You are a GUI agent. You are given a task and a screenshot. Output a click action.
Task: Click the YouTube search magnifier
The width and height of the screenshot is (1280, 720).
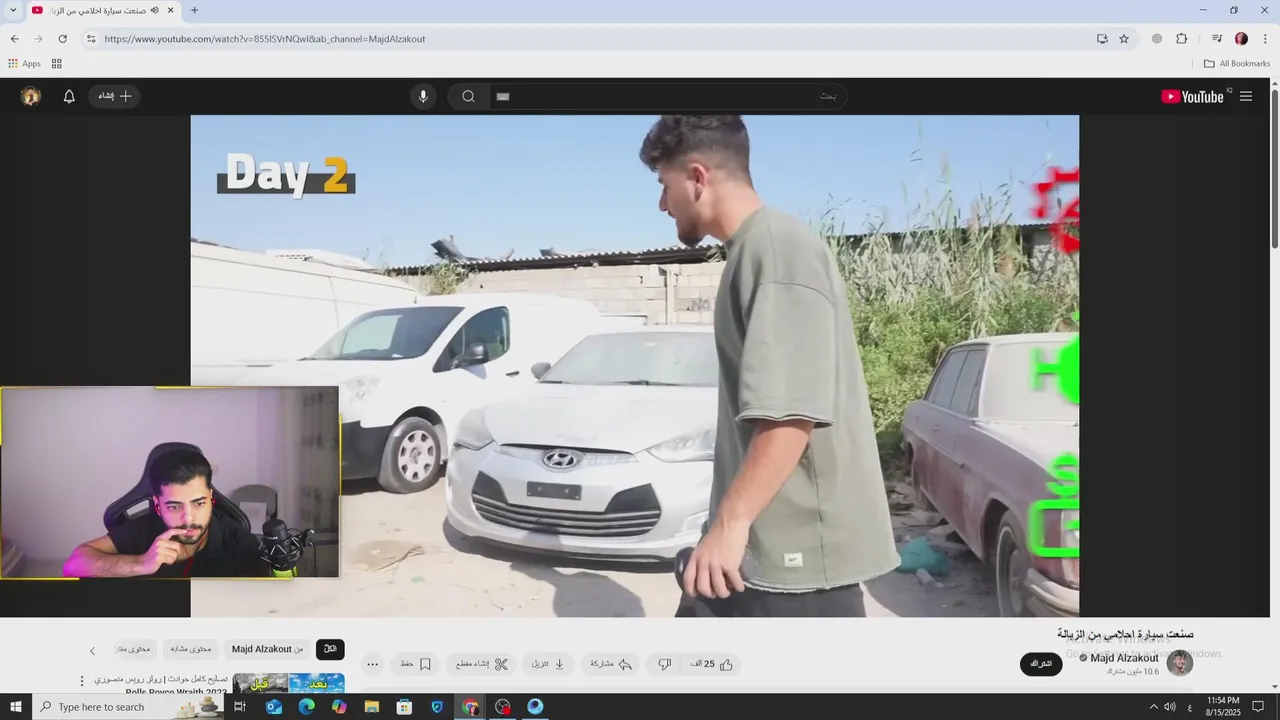468,96
